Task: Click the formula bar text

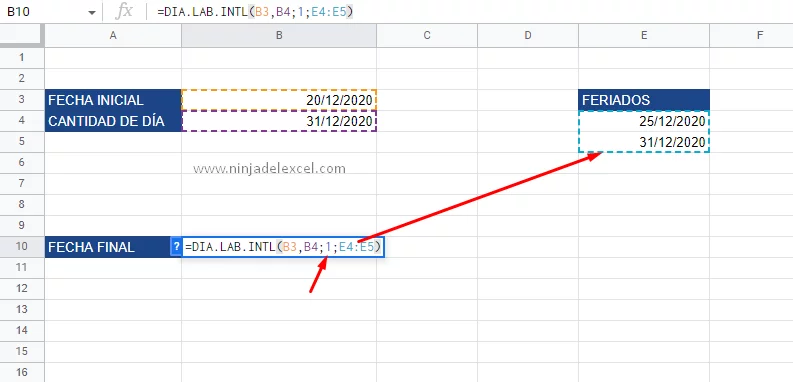Action: pos(255,12)
